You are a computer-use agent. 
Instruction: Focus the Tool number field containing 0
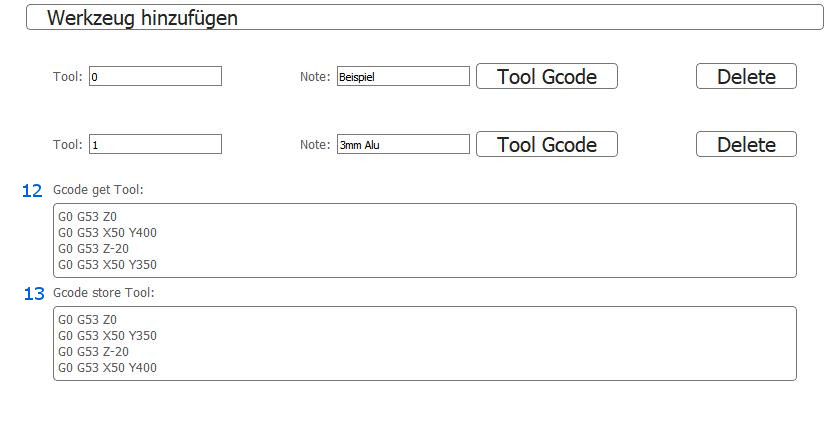click(x=155, y=76)
